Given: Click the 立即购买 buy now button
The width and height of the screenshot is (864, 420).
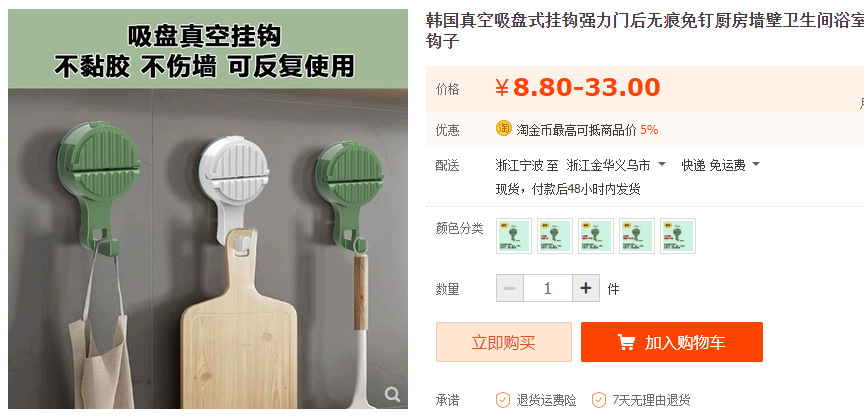Looking at the screenshot, I should coord(504,342).
